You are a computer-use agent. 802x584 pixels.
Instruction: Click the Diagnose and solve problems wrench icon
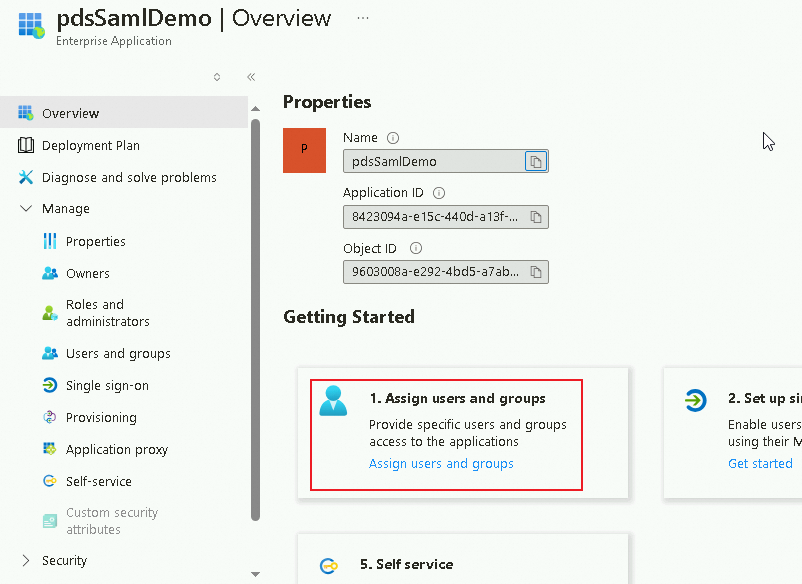pyautogui.click(x=26, y=177)
